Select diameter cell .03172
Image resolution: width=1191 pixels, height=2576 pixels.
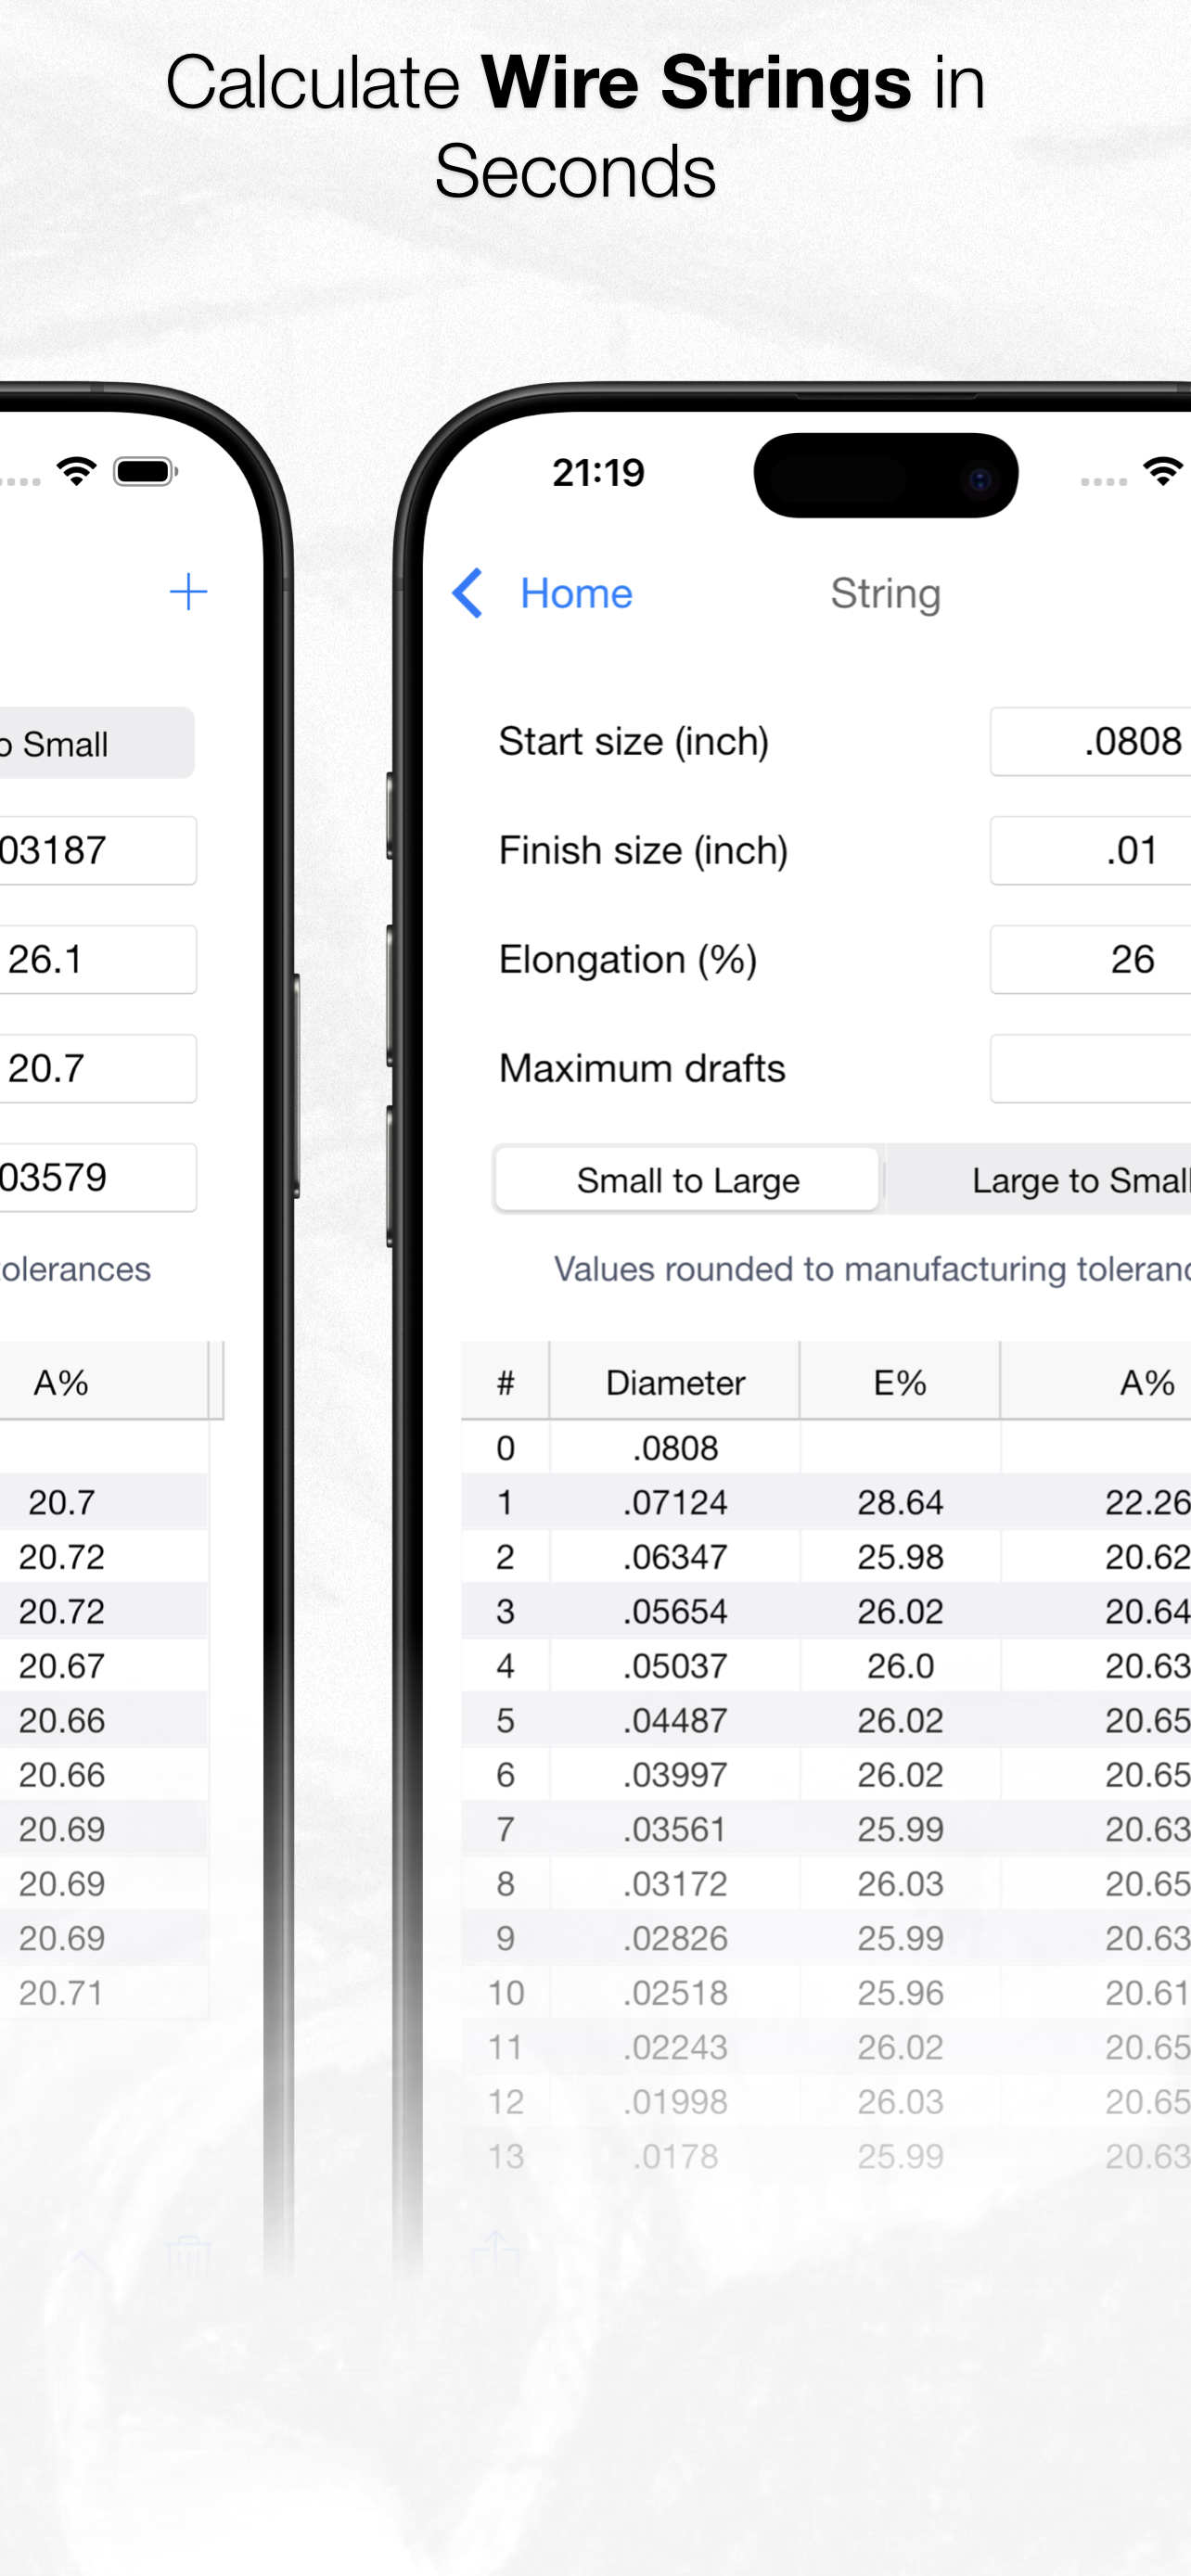coord(675,1884)
